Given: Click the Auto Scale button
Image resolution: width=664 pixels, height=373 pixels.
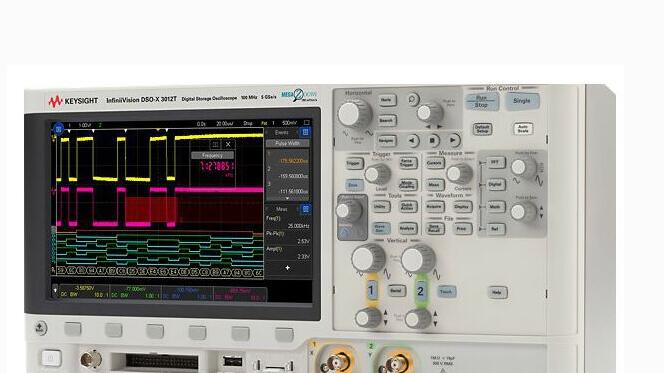Looking at the screenshot, I should [x=523, y=129].
